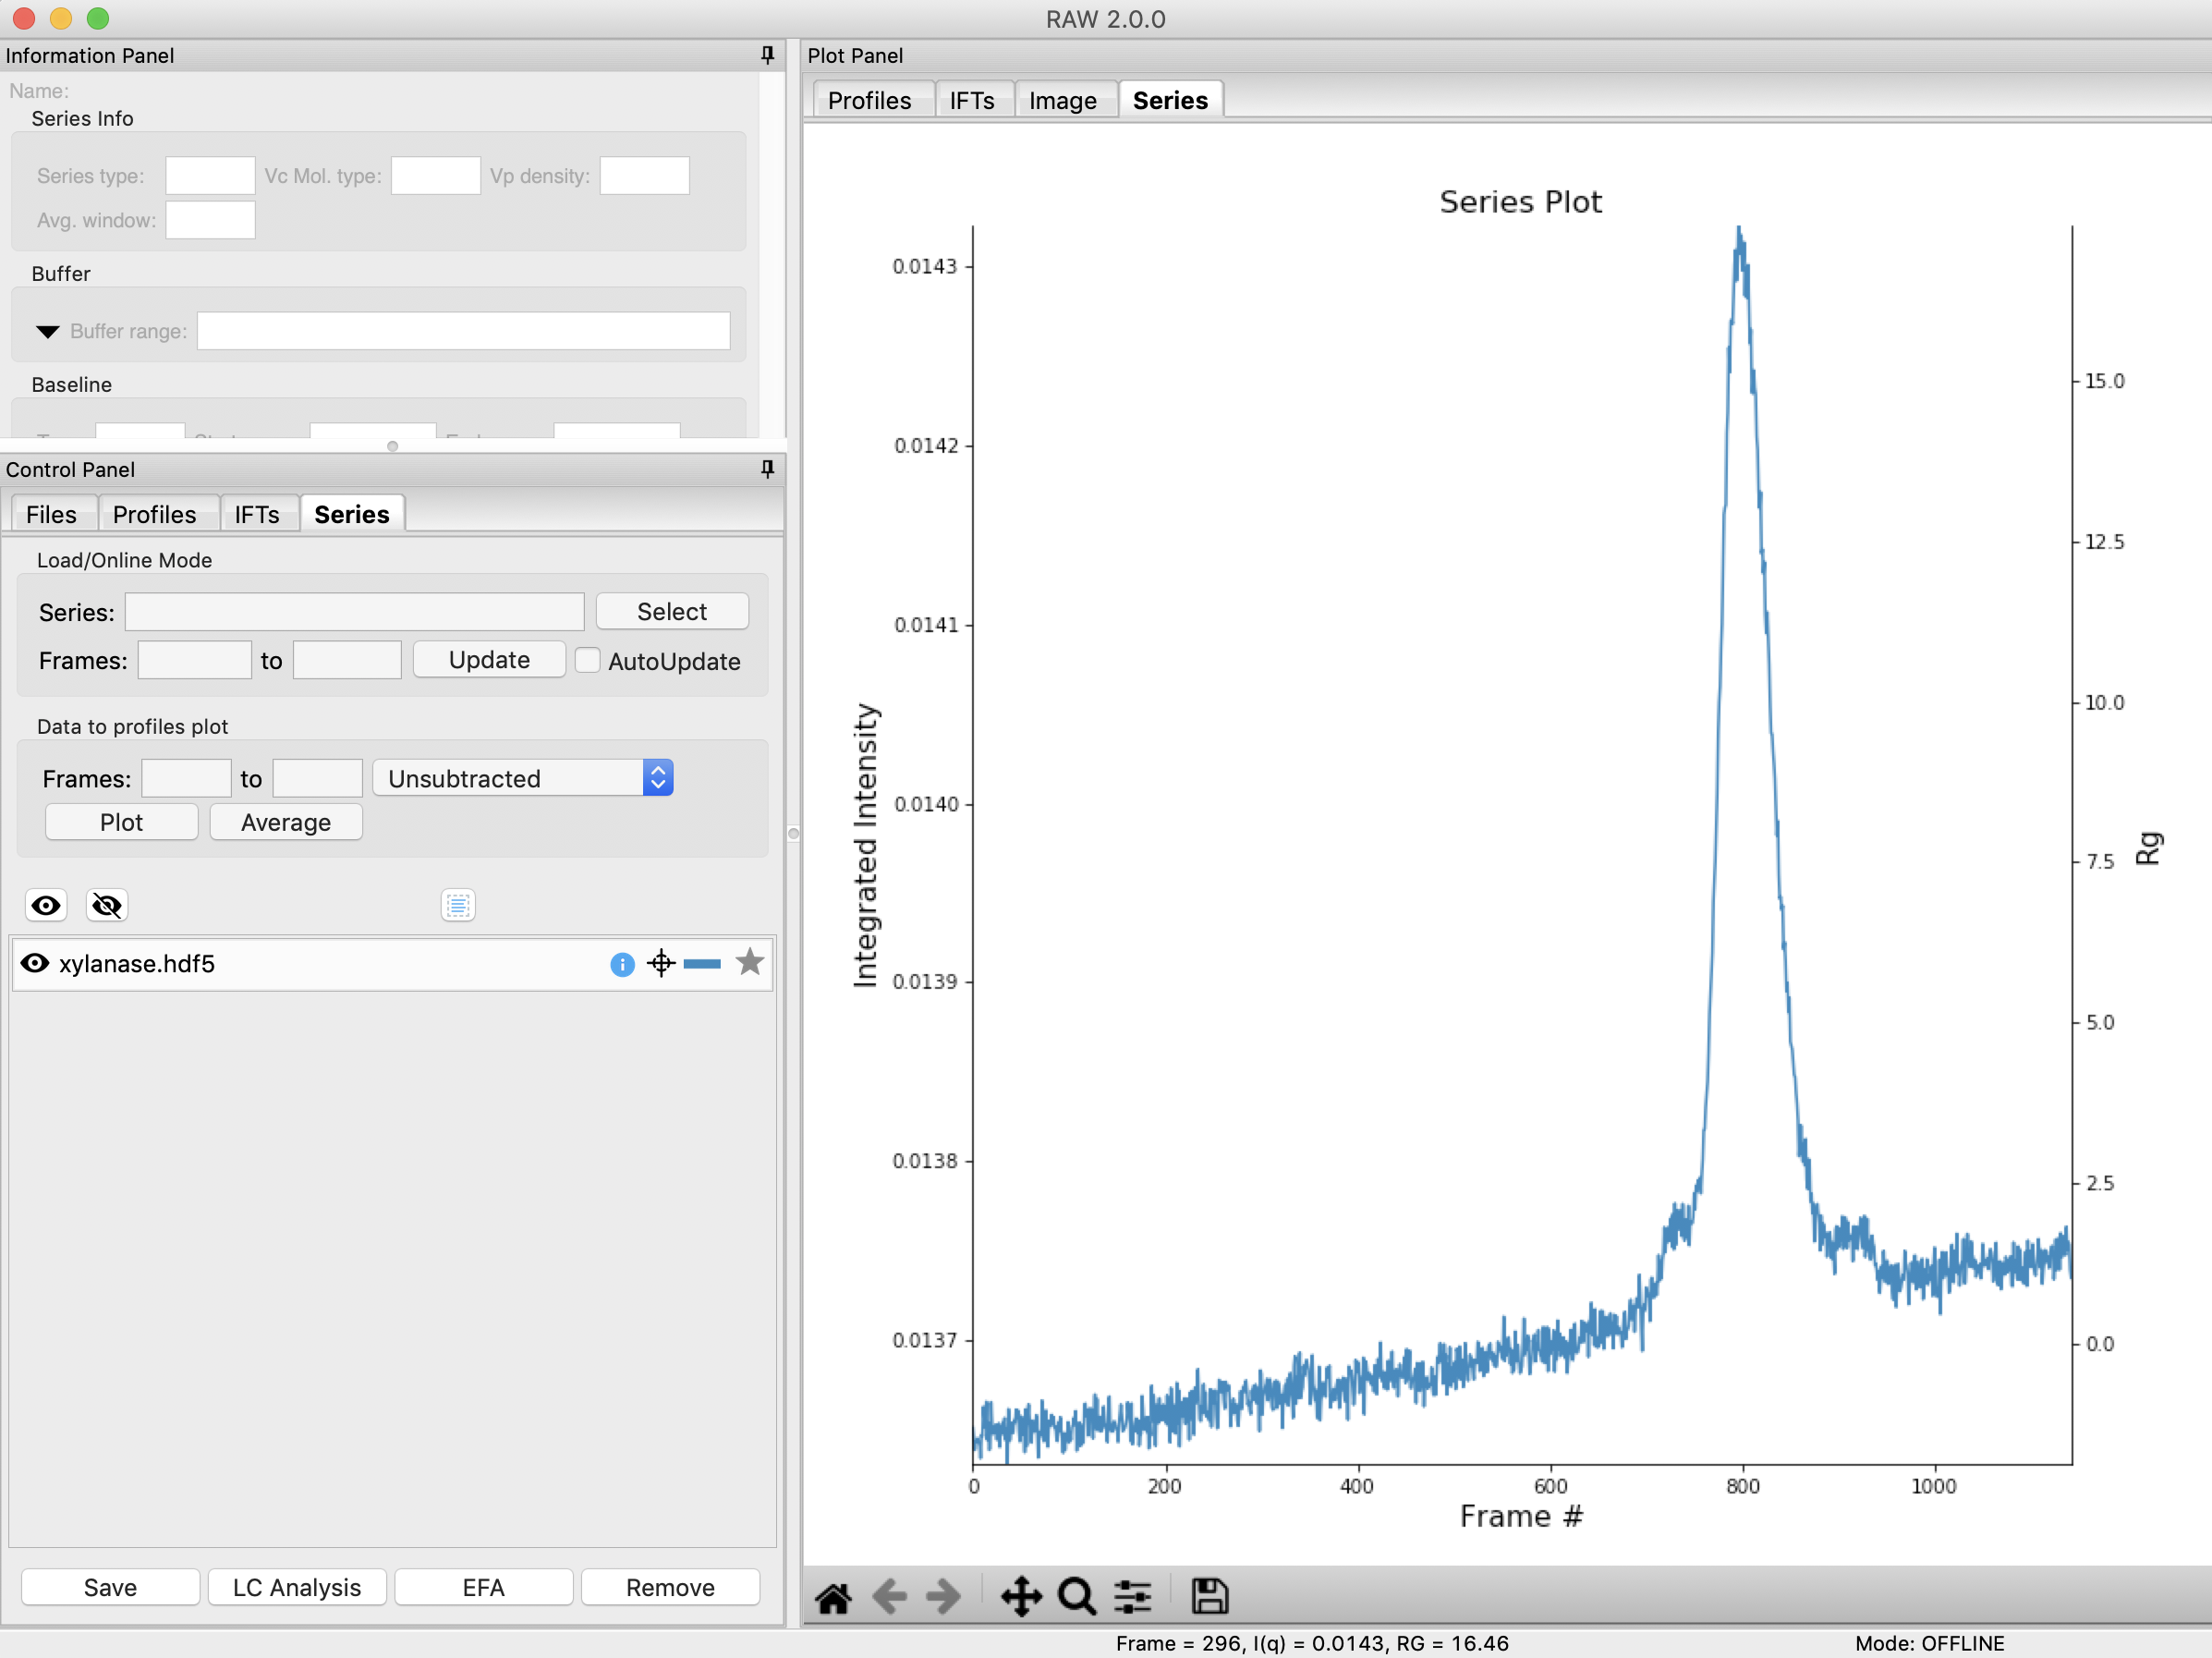Show info for xylanase.hdf5 series
Viewport: 2212px width, 1658px height.
(x=622, y=964)
